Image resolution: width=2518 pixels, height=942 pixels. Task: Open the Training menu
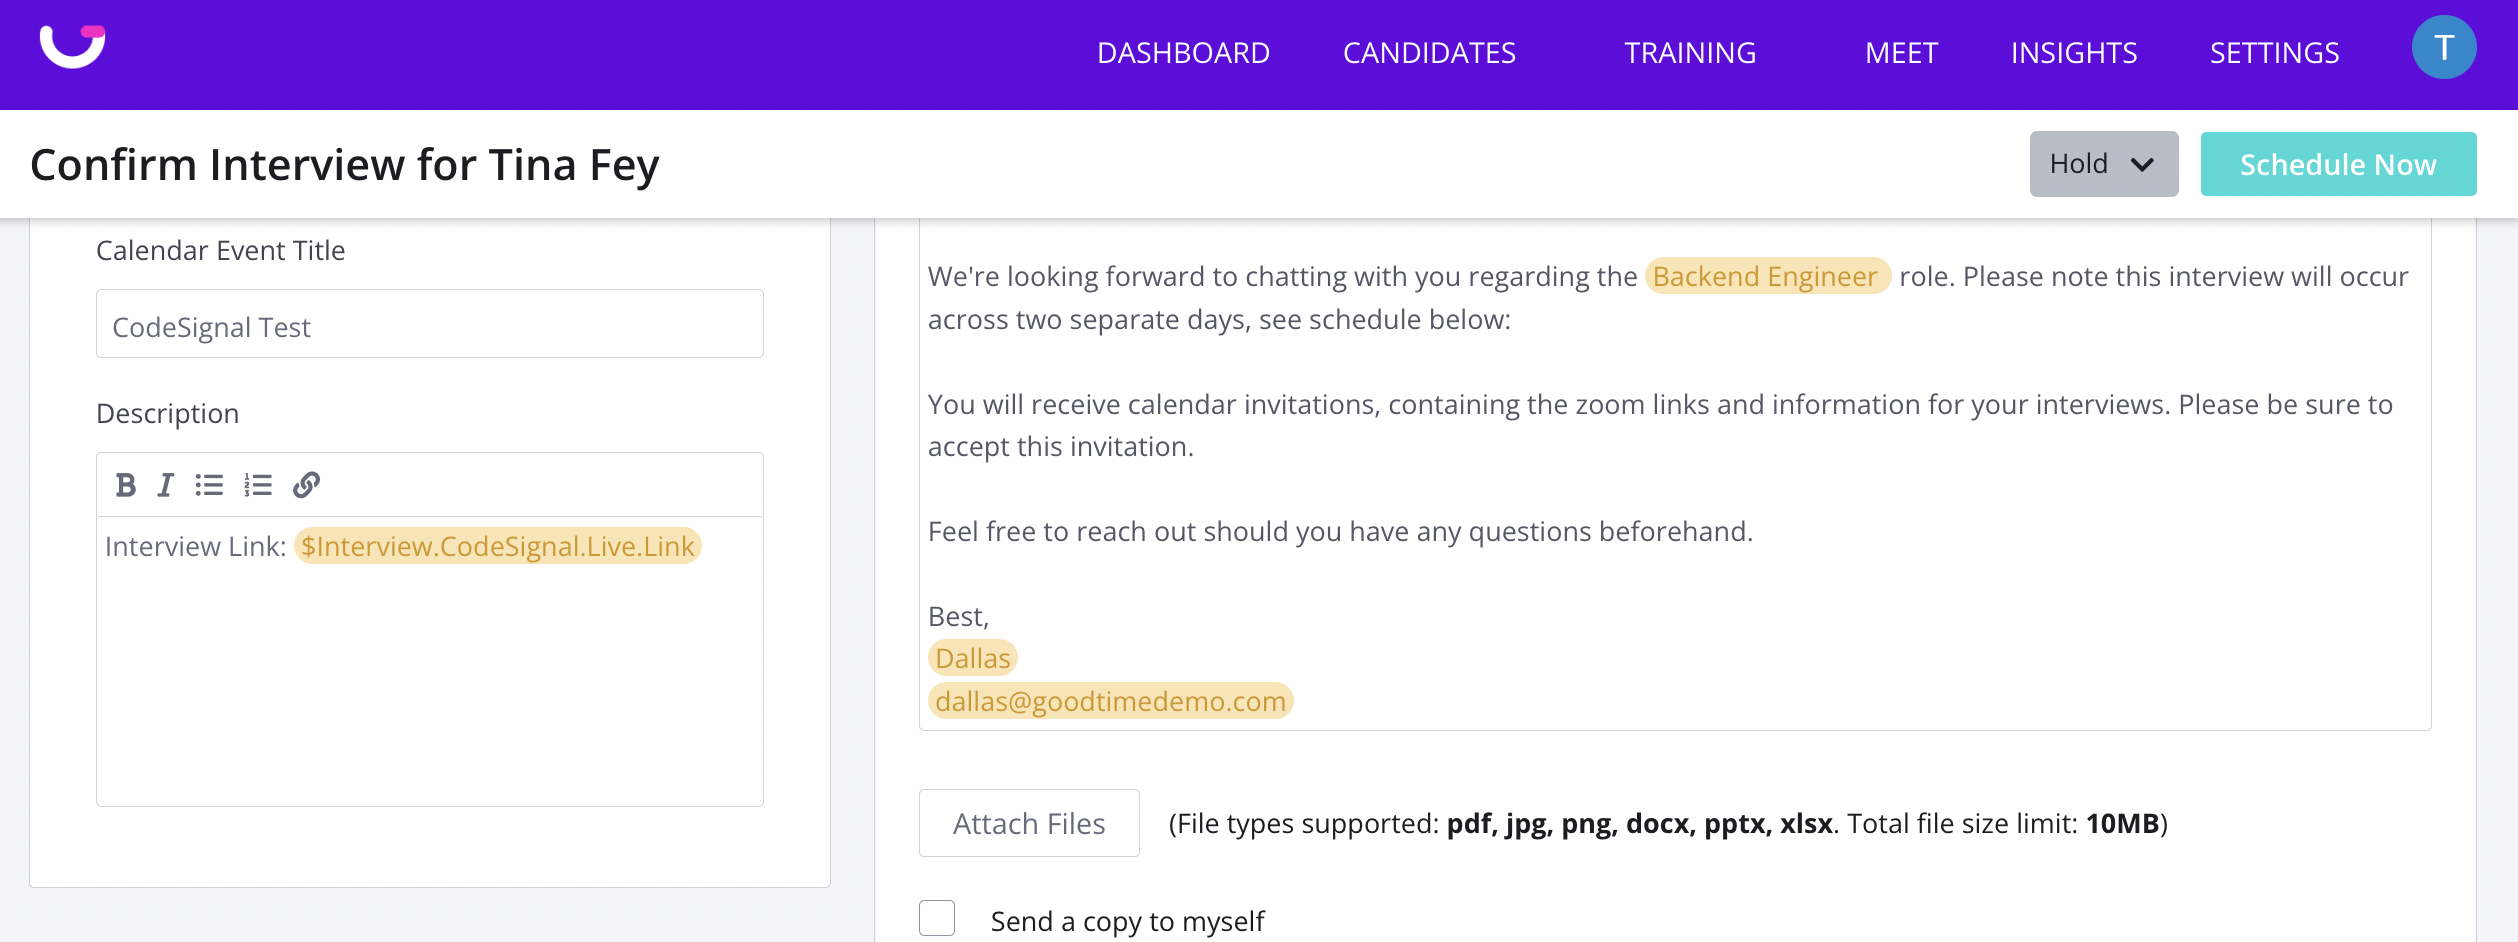(1689, 53)
